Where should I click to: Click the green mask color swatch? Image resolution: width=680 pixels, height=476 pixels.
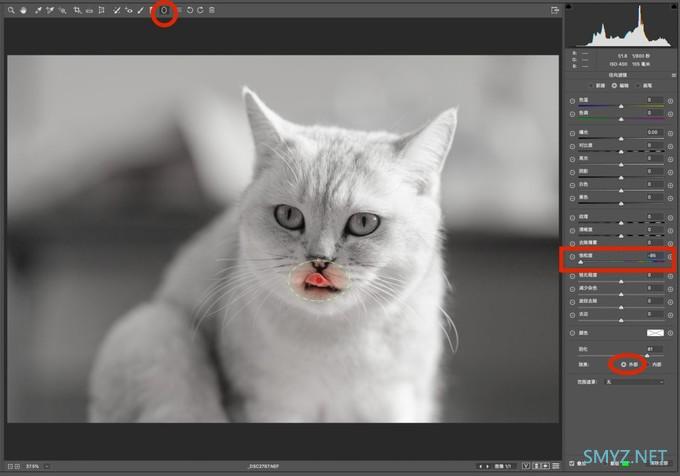(625, 464)
